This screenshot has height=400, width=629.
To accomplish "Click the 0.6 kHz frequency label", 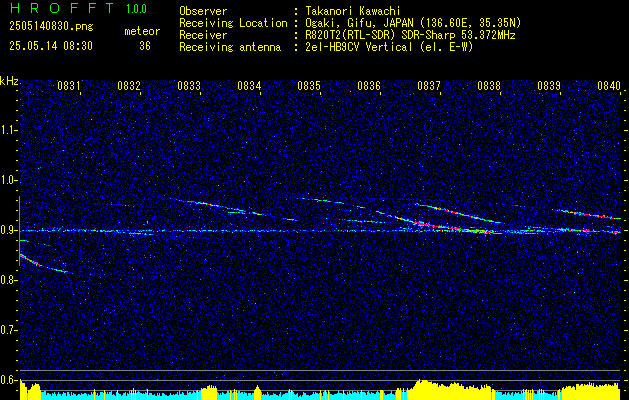I will (9, 380).
